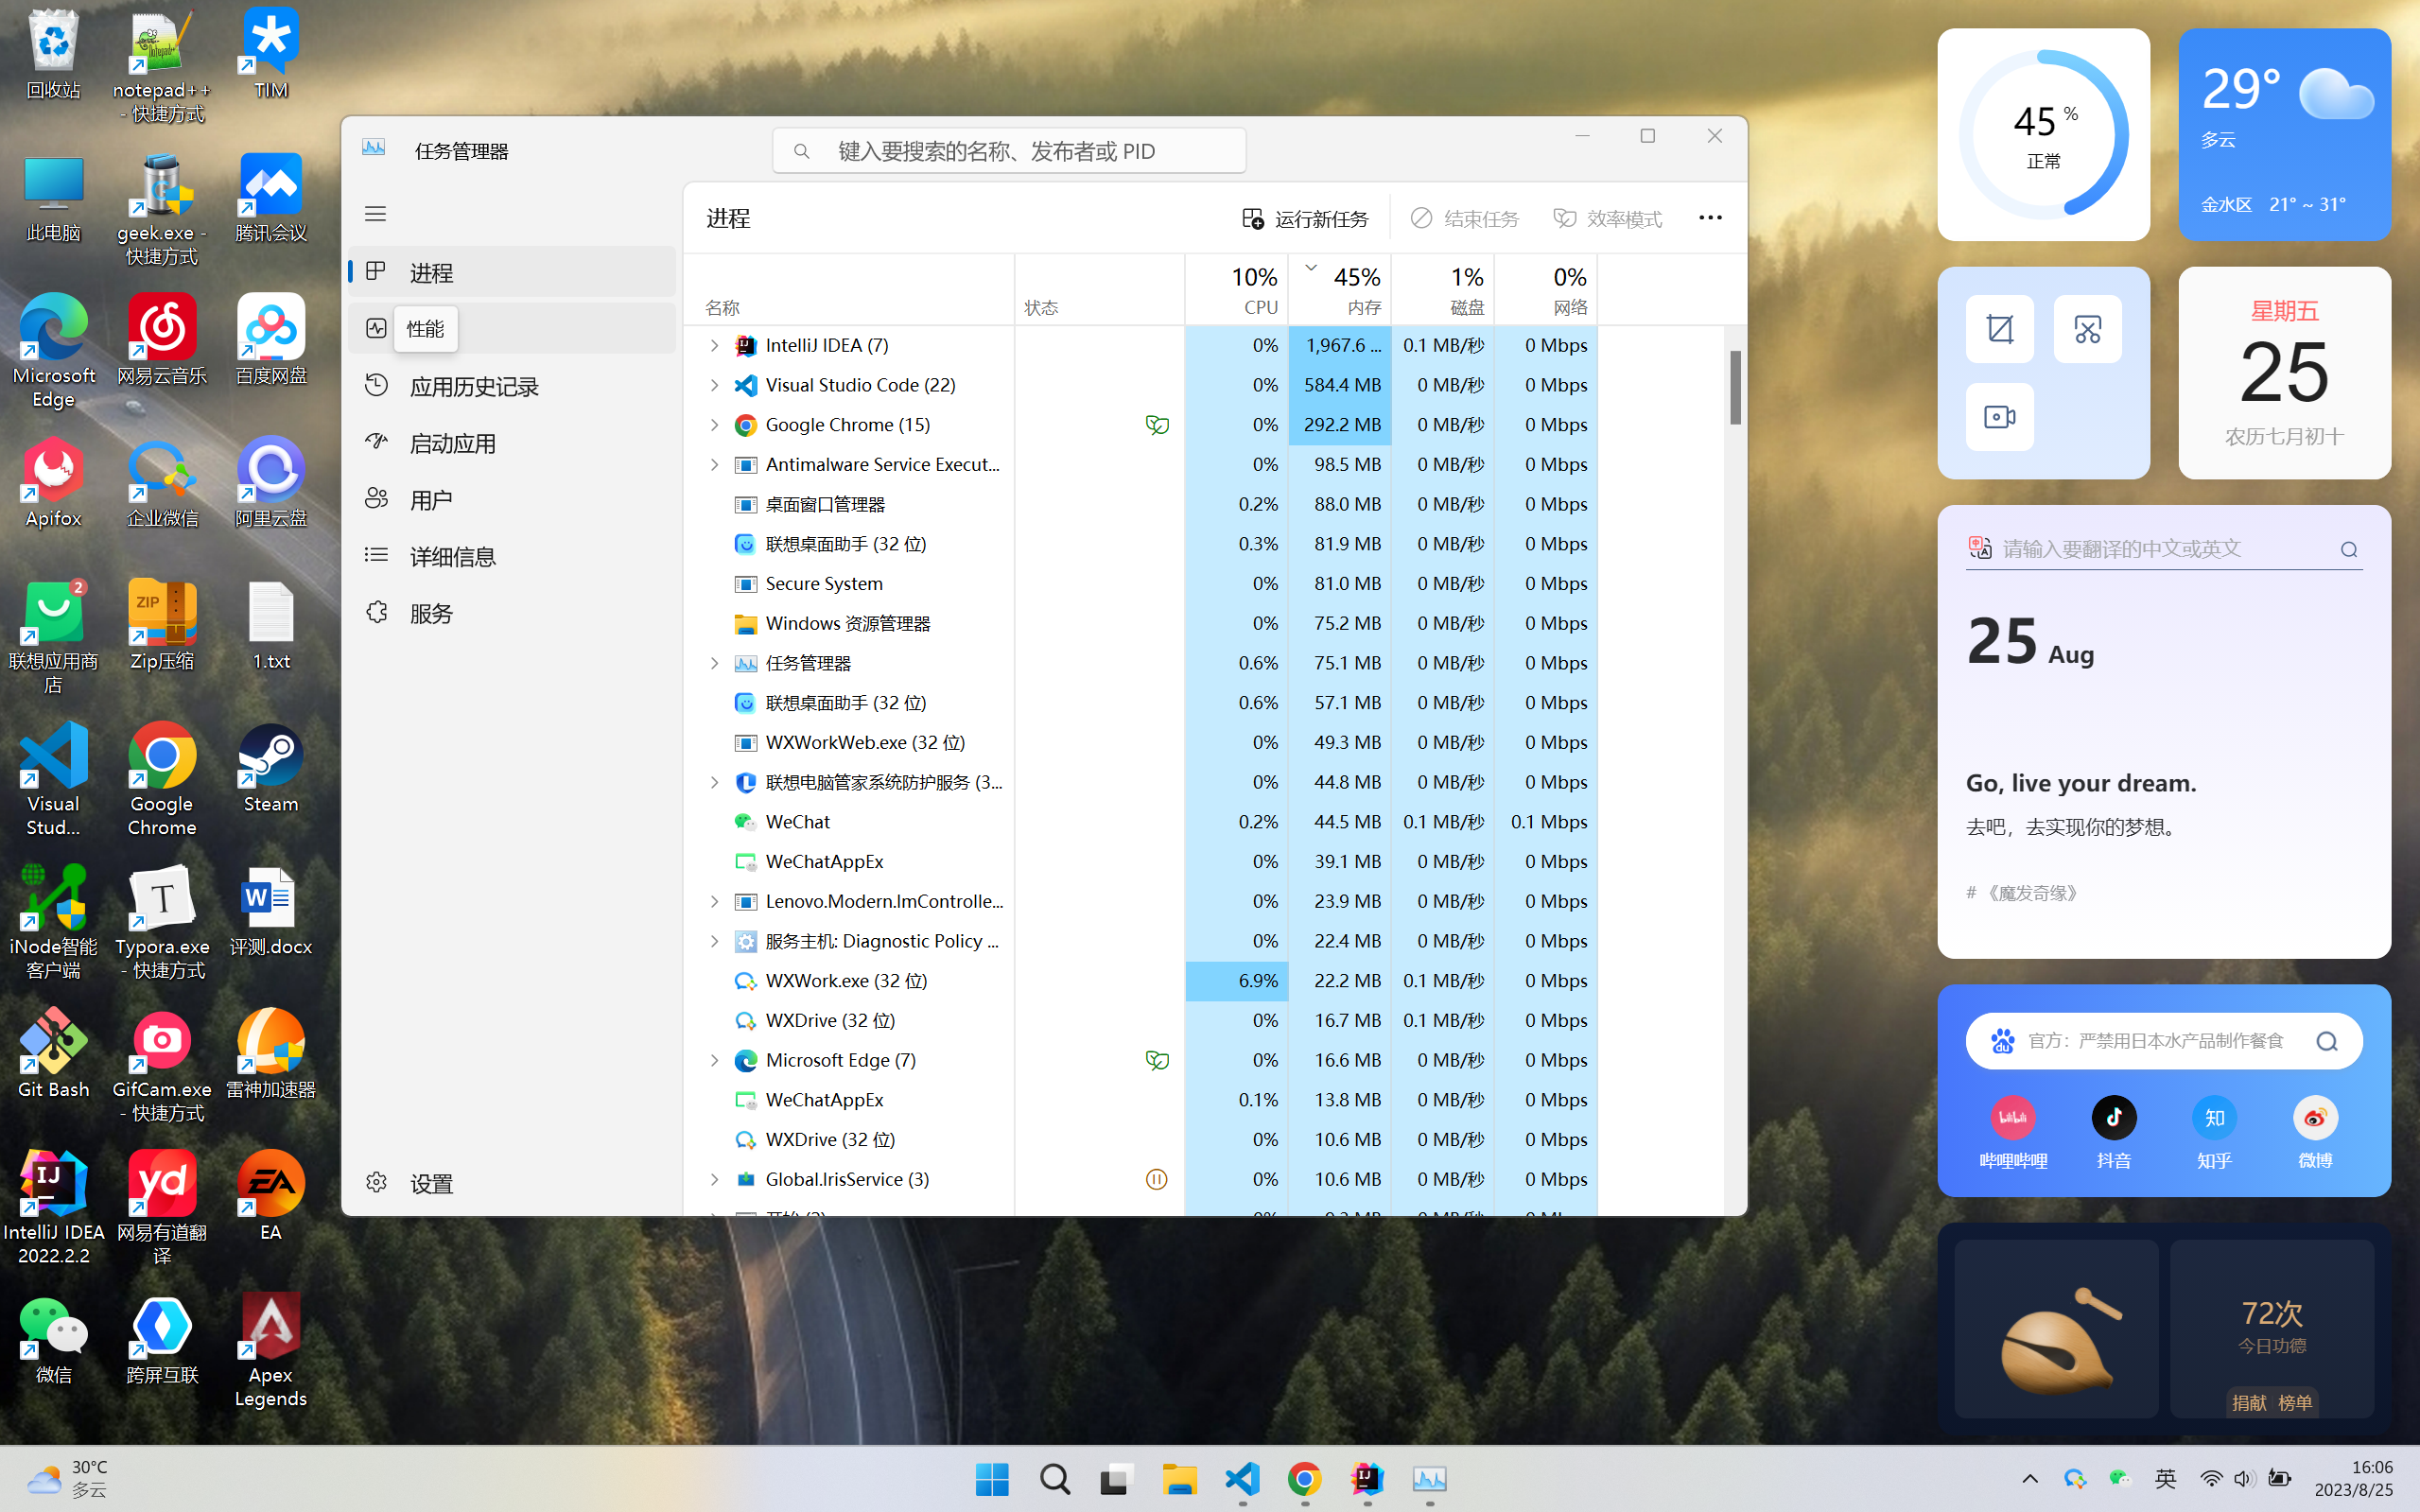This screenshot has height=1512, width=2420.
Task: Open the Performance page icon in sidebar
Action: point(376,328)
